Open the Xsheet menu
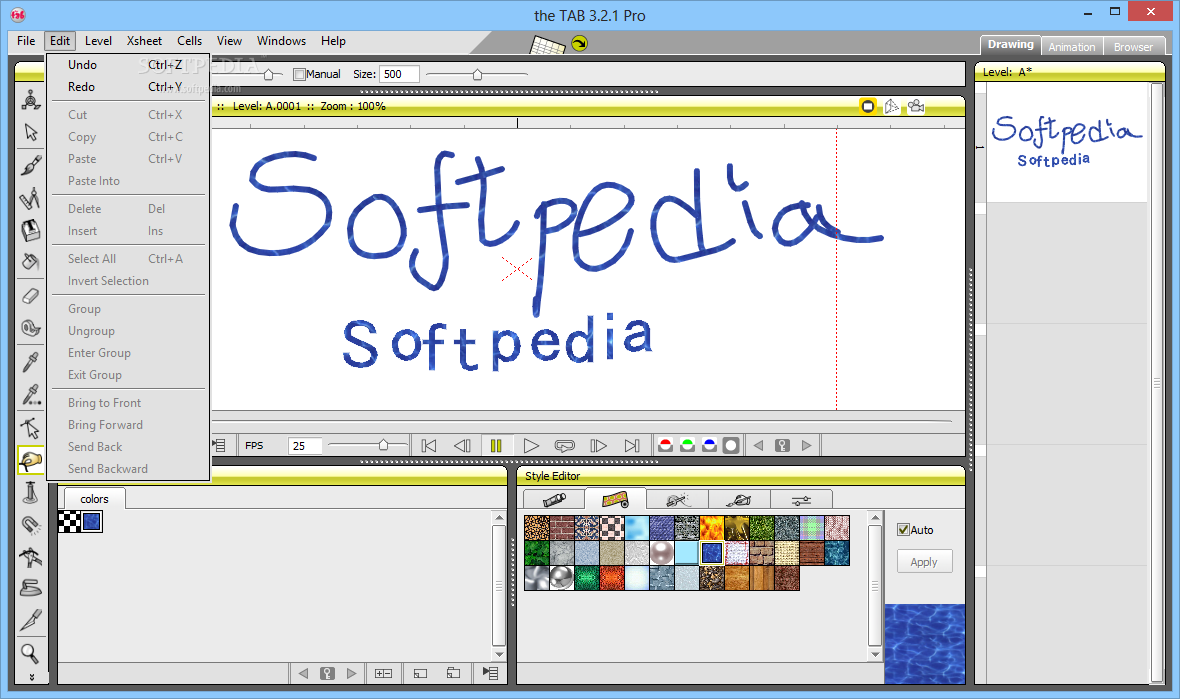 (x=144, y=41)
